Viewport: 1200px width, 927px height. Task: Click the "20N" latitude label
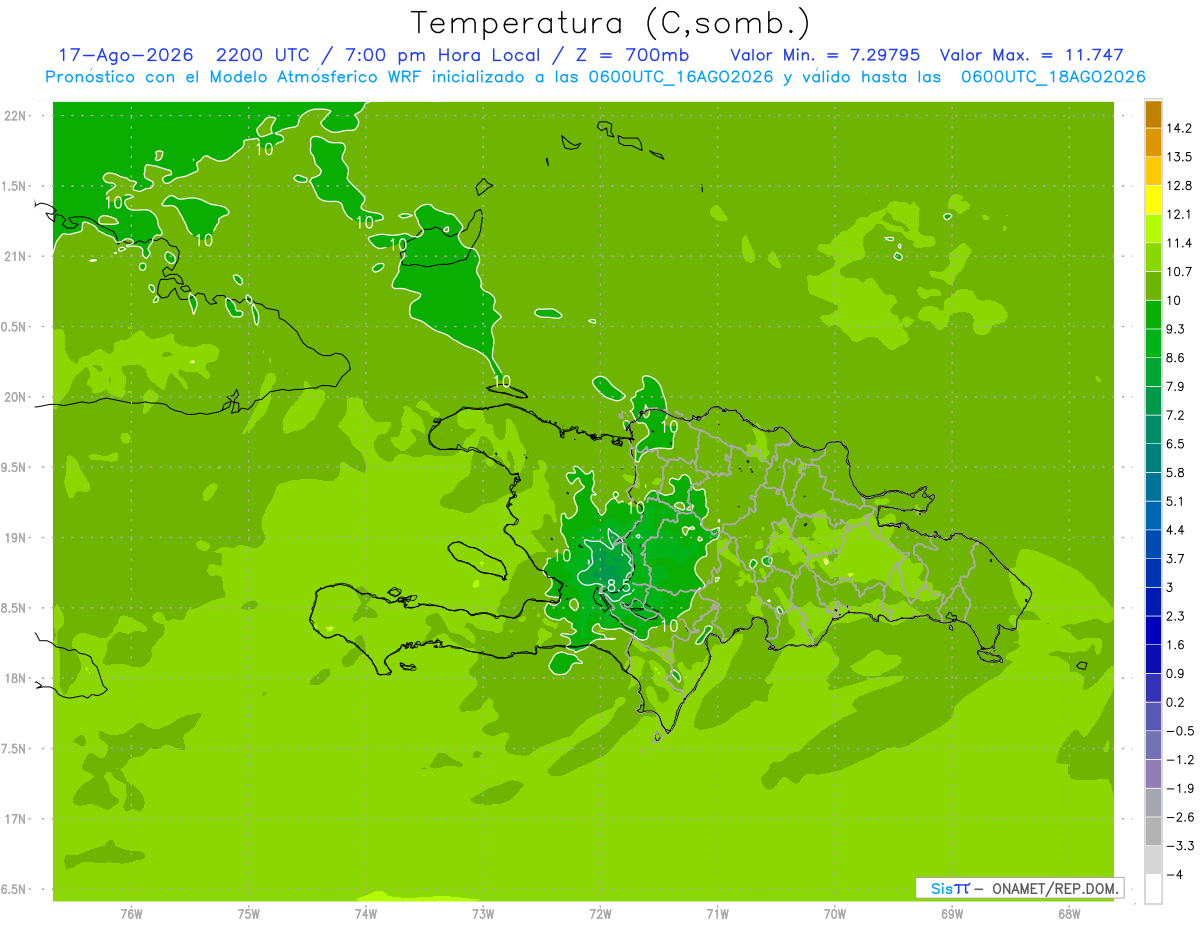coord(16,397)
